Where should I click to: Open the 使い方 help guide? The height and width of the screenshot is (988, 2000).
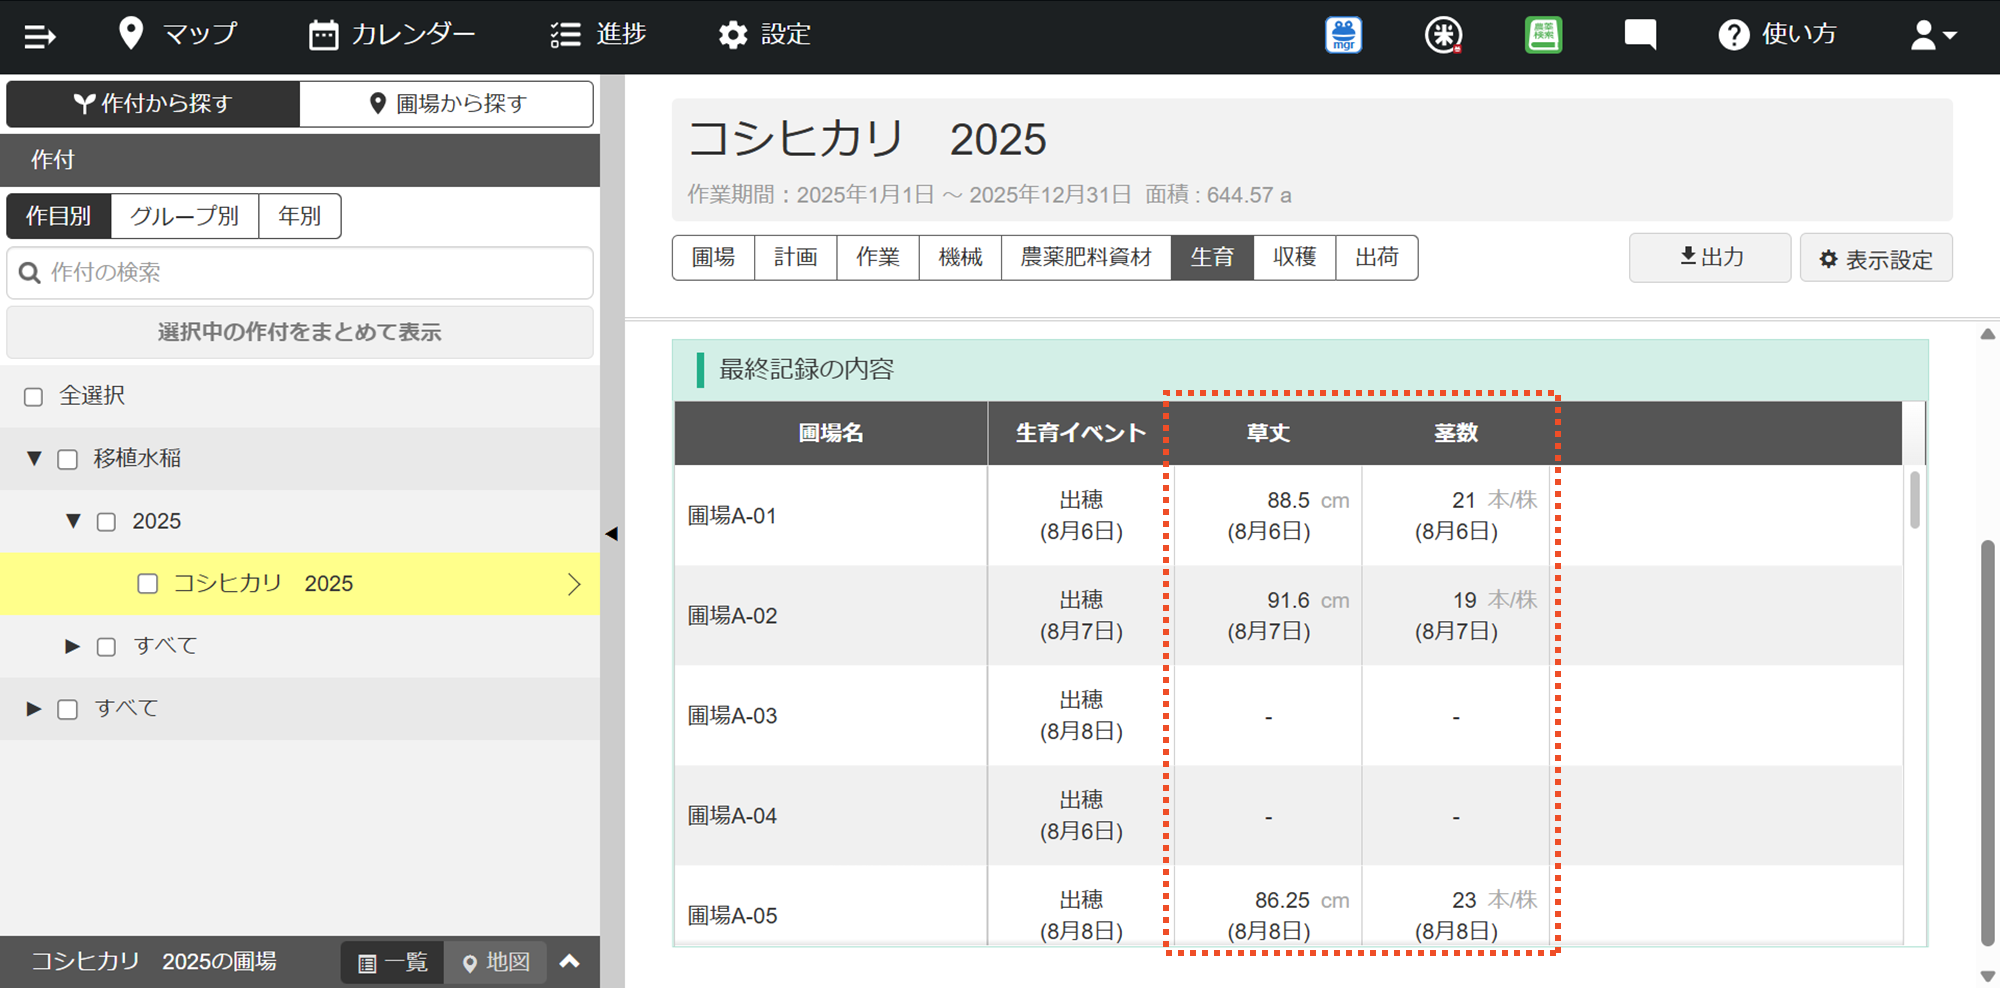point(1778,35)
